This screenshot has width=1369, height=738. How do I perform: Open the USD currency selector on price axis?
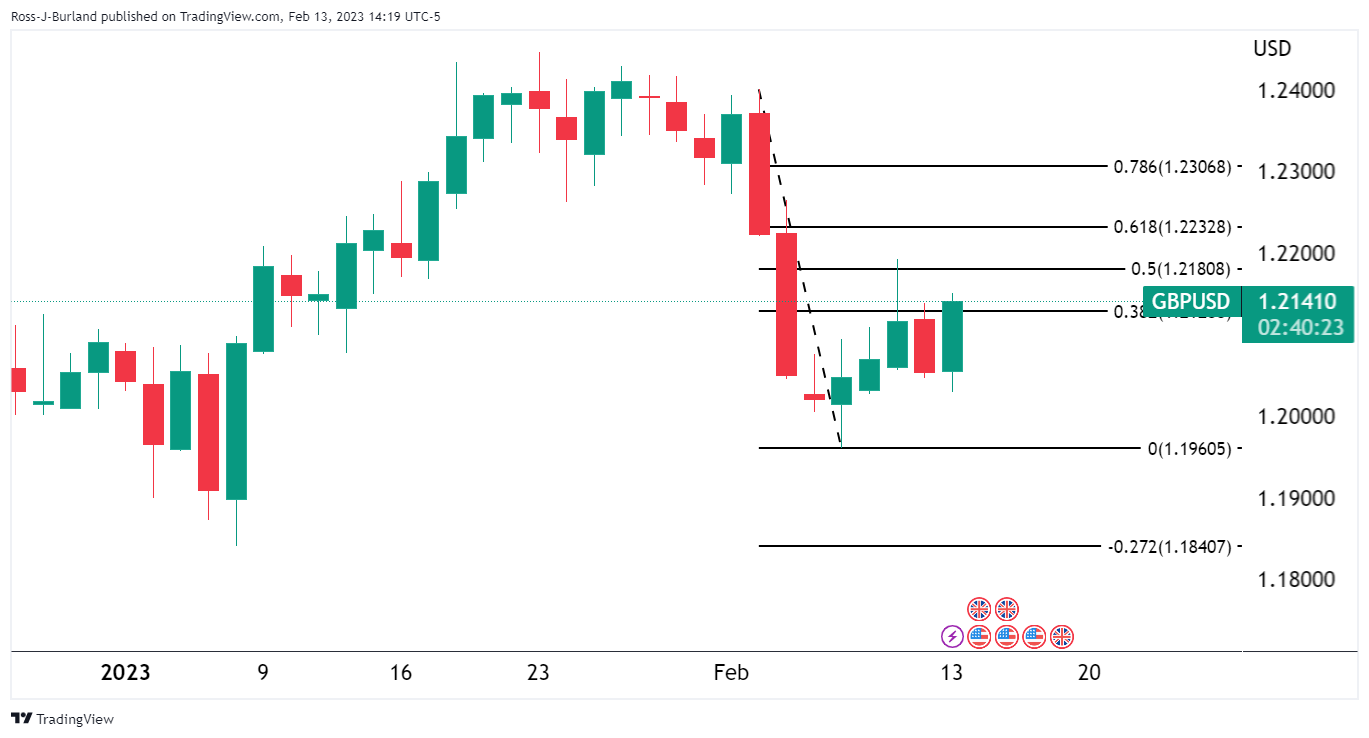coord(1271,48)
